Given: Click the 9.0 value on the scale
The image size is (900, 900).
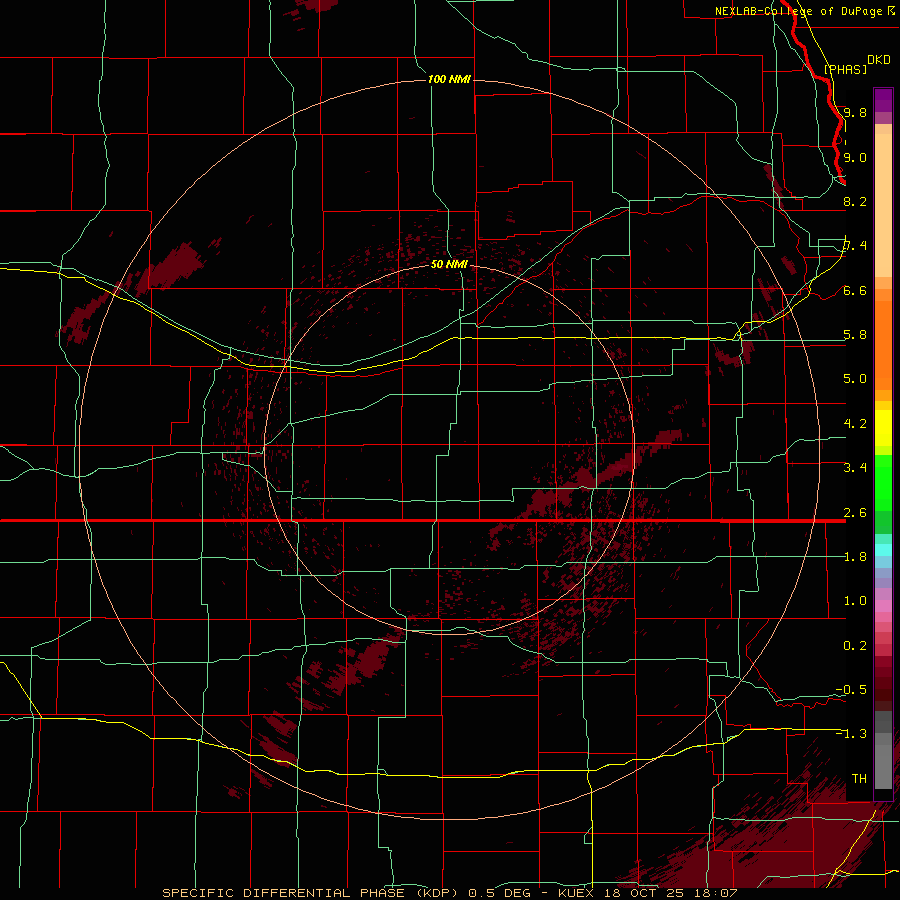Looking at the screenshot, I should pos(855,157).
